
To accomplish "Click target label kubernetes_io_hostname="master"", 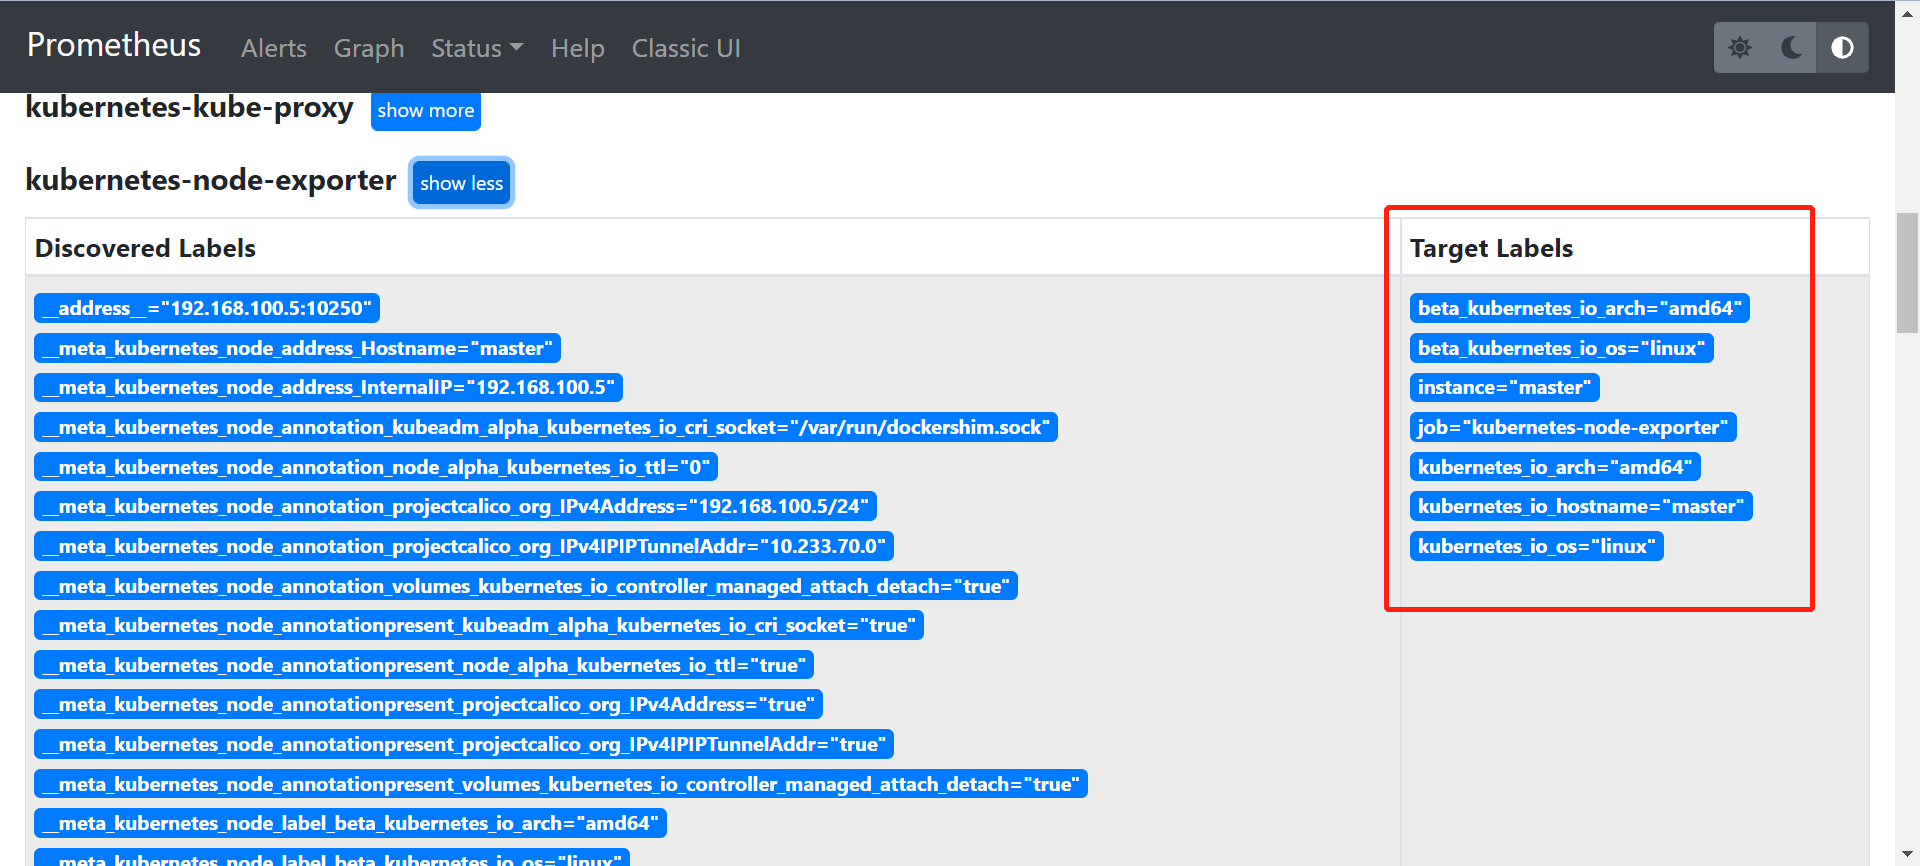I will [1581, 506].
